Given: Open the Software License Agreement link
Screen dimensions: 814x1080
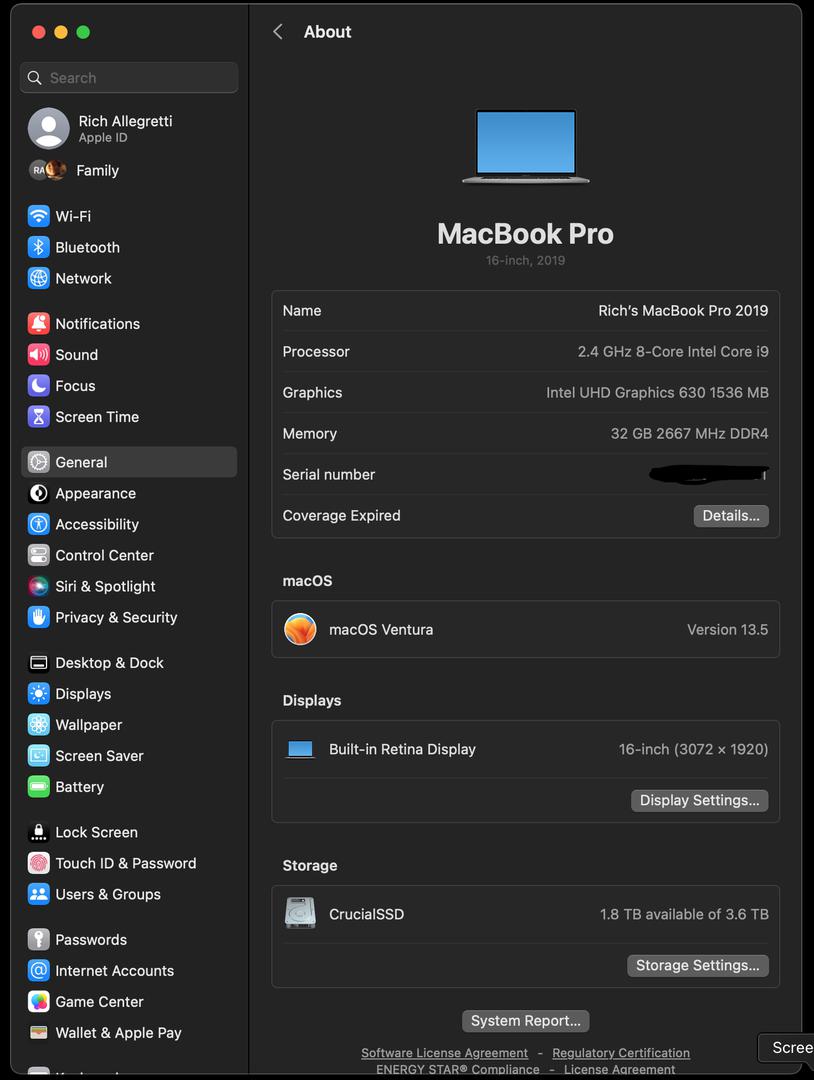Looking at the screenshot, I should [444, 1052].
